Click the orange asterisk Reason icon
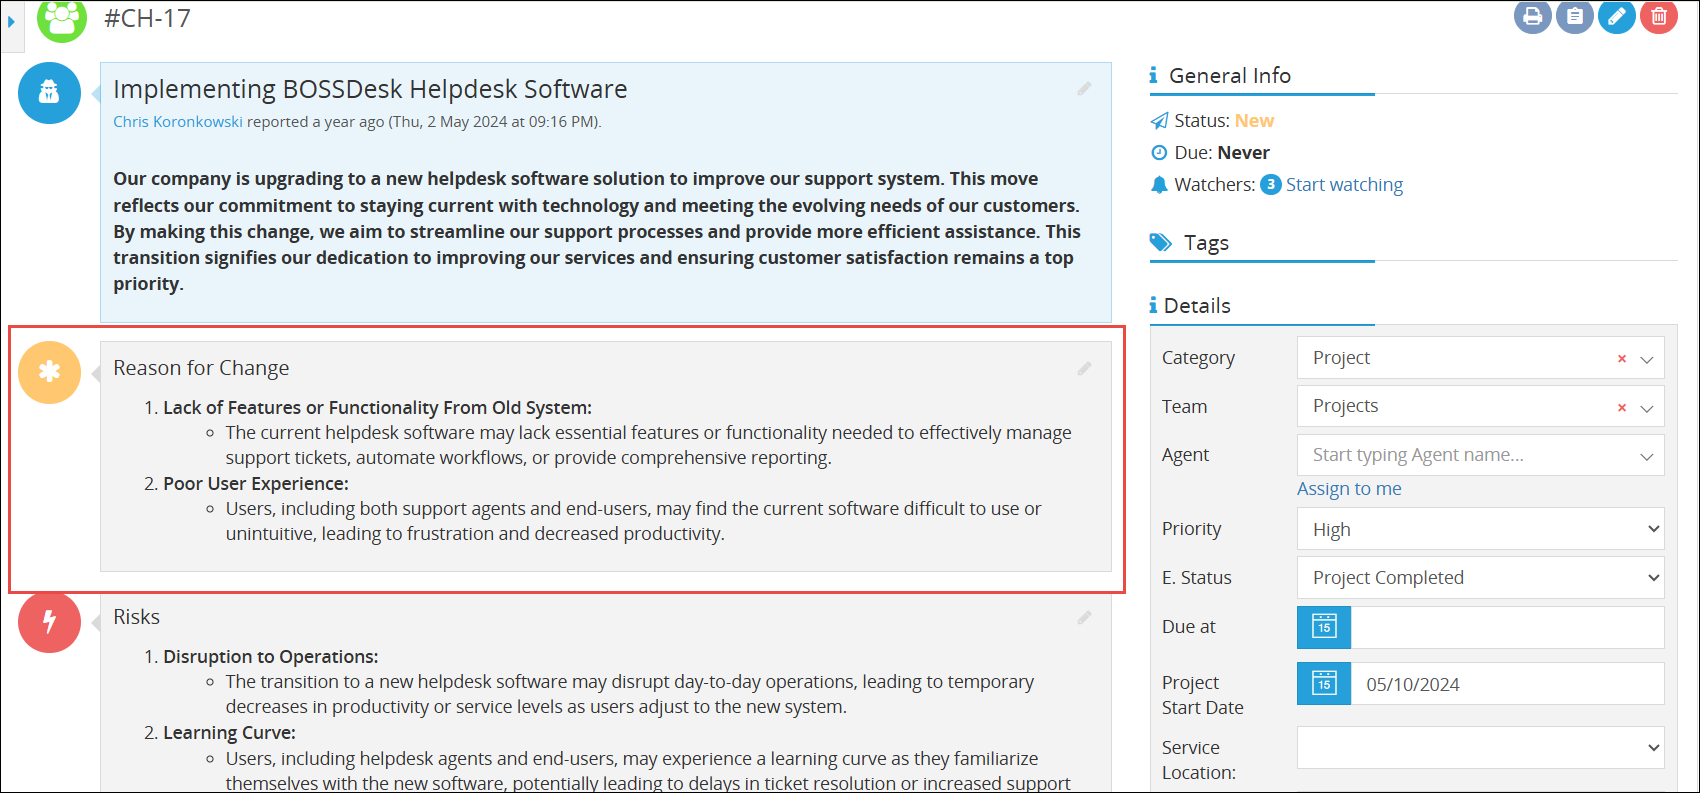The height and width of the screenshot is (793, 1700). 49,372
